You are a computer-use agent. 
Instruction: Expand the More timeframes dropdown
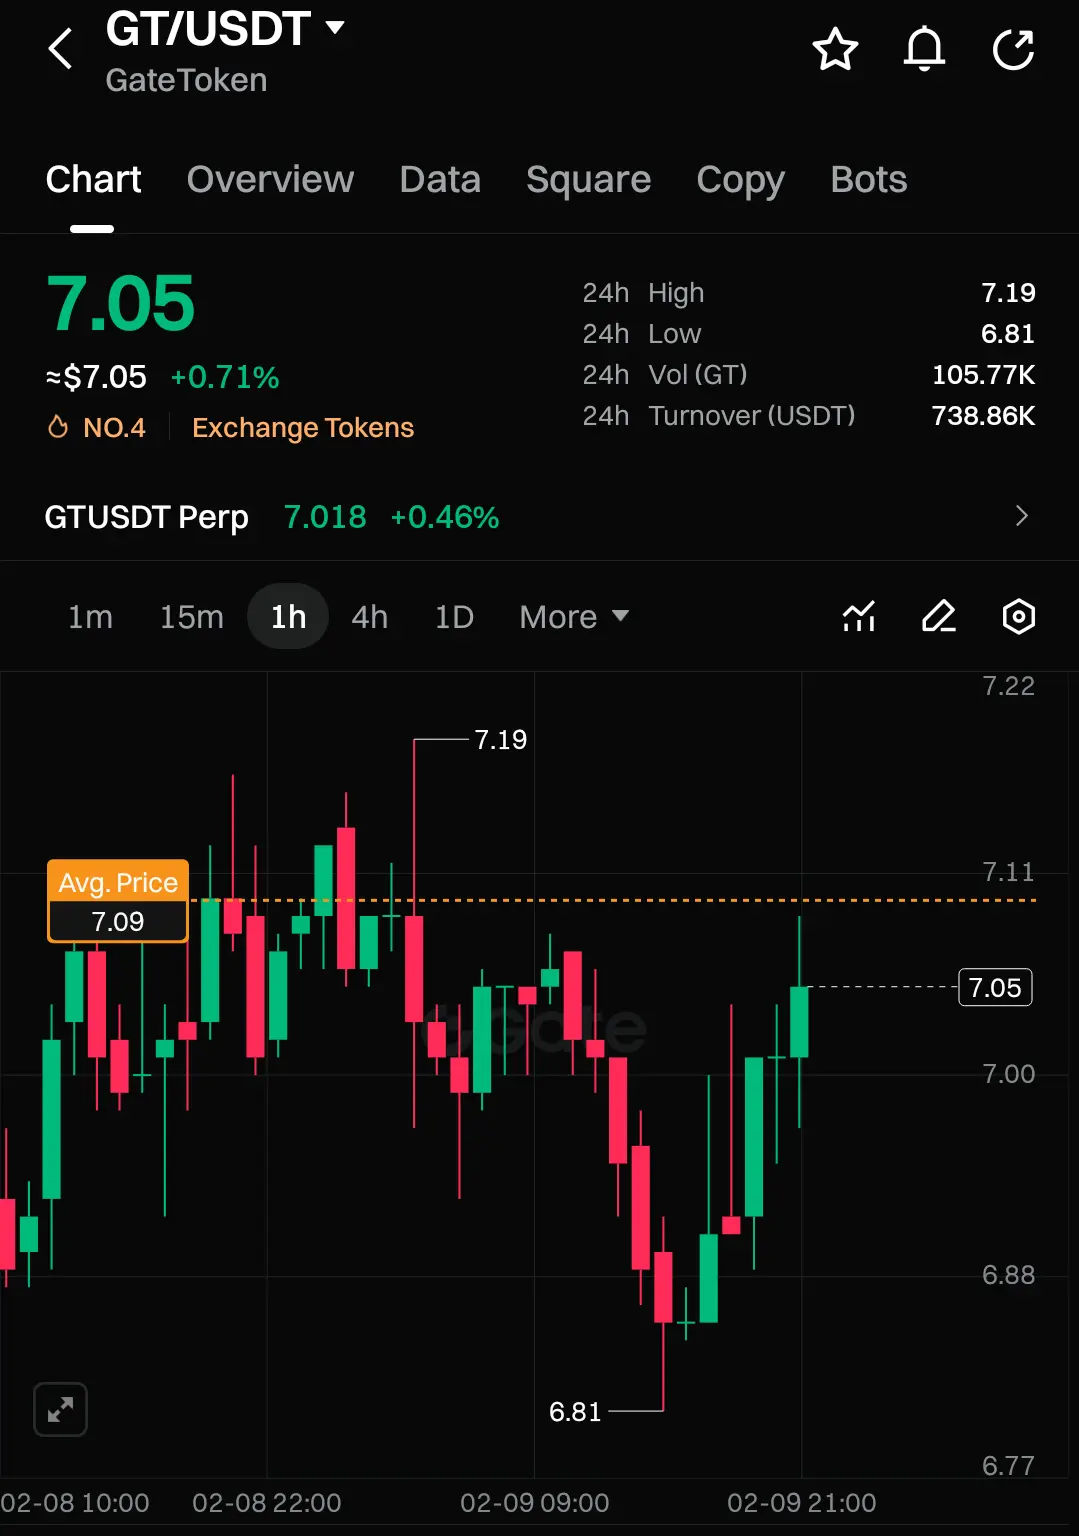point(574,617)
